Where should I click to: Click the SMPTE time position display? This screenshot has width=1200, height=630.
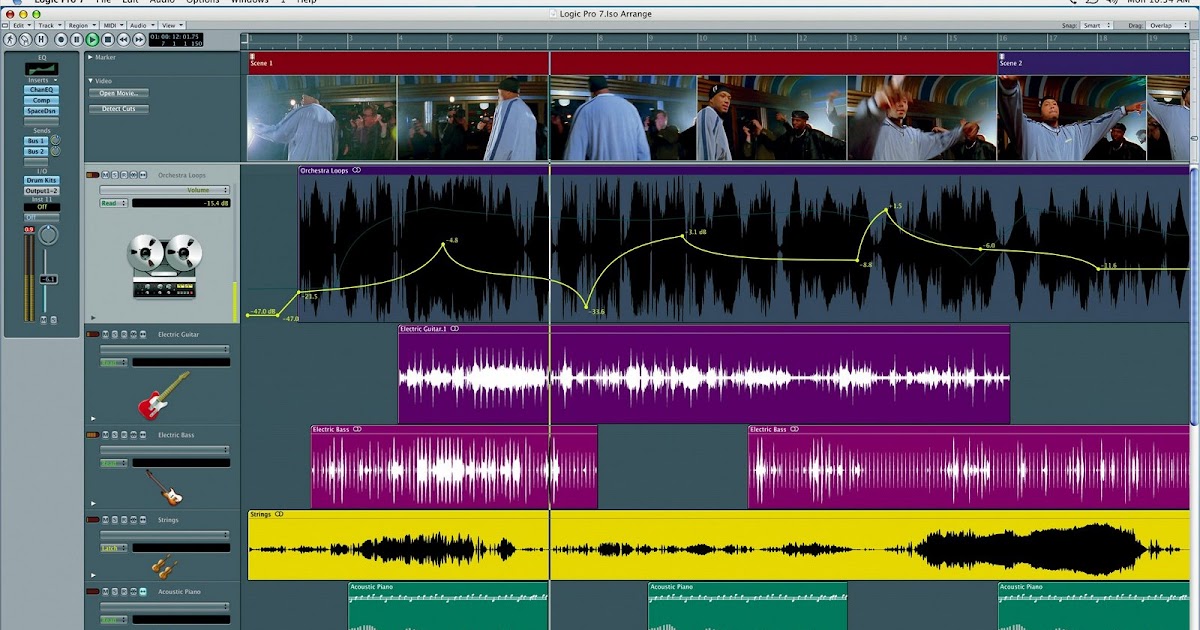176,40
